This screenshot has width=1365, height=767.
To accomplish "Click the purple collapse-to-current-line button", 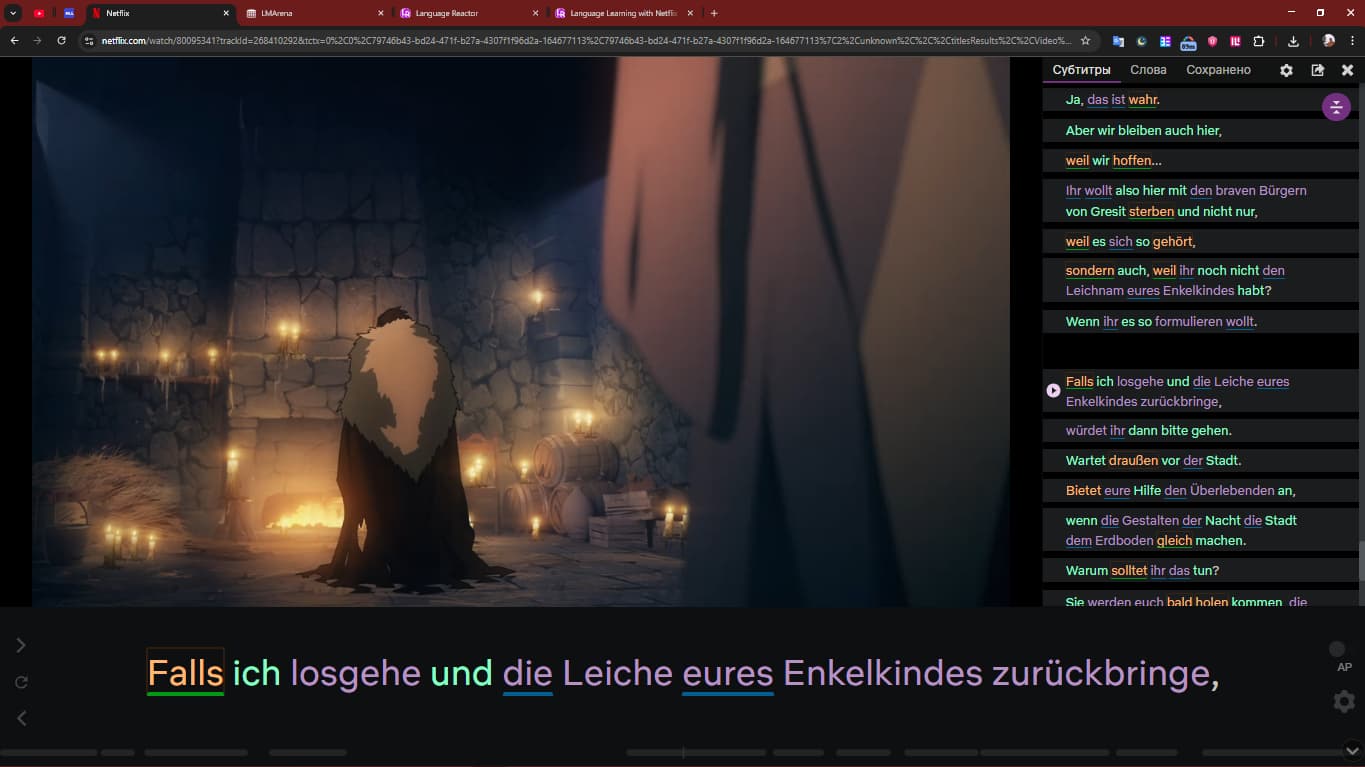I will (x=1336, y=107).
